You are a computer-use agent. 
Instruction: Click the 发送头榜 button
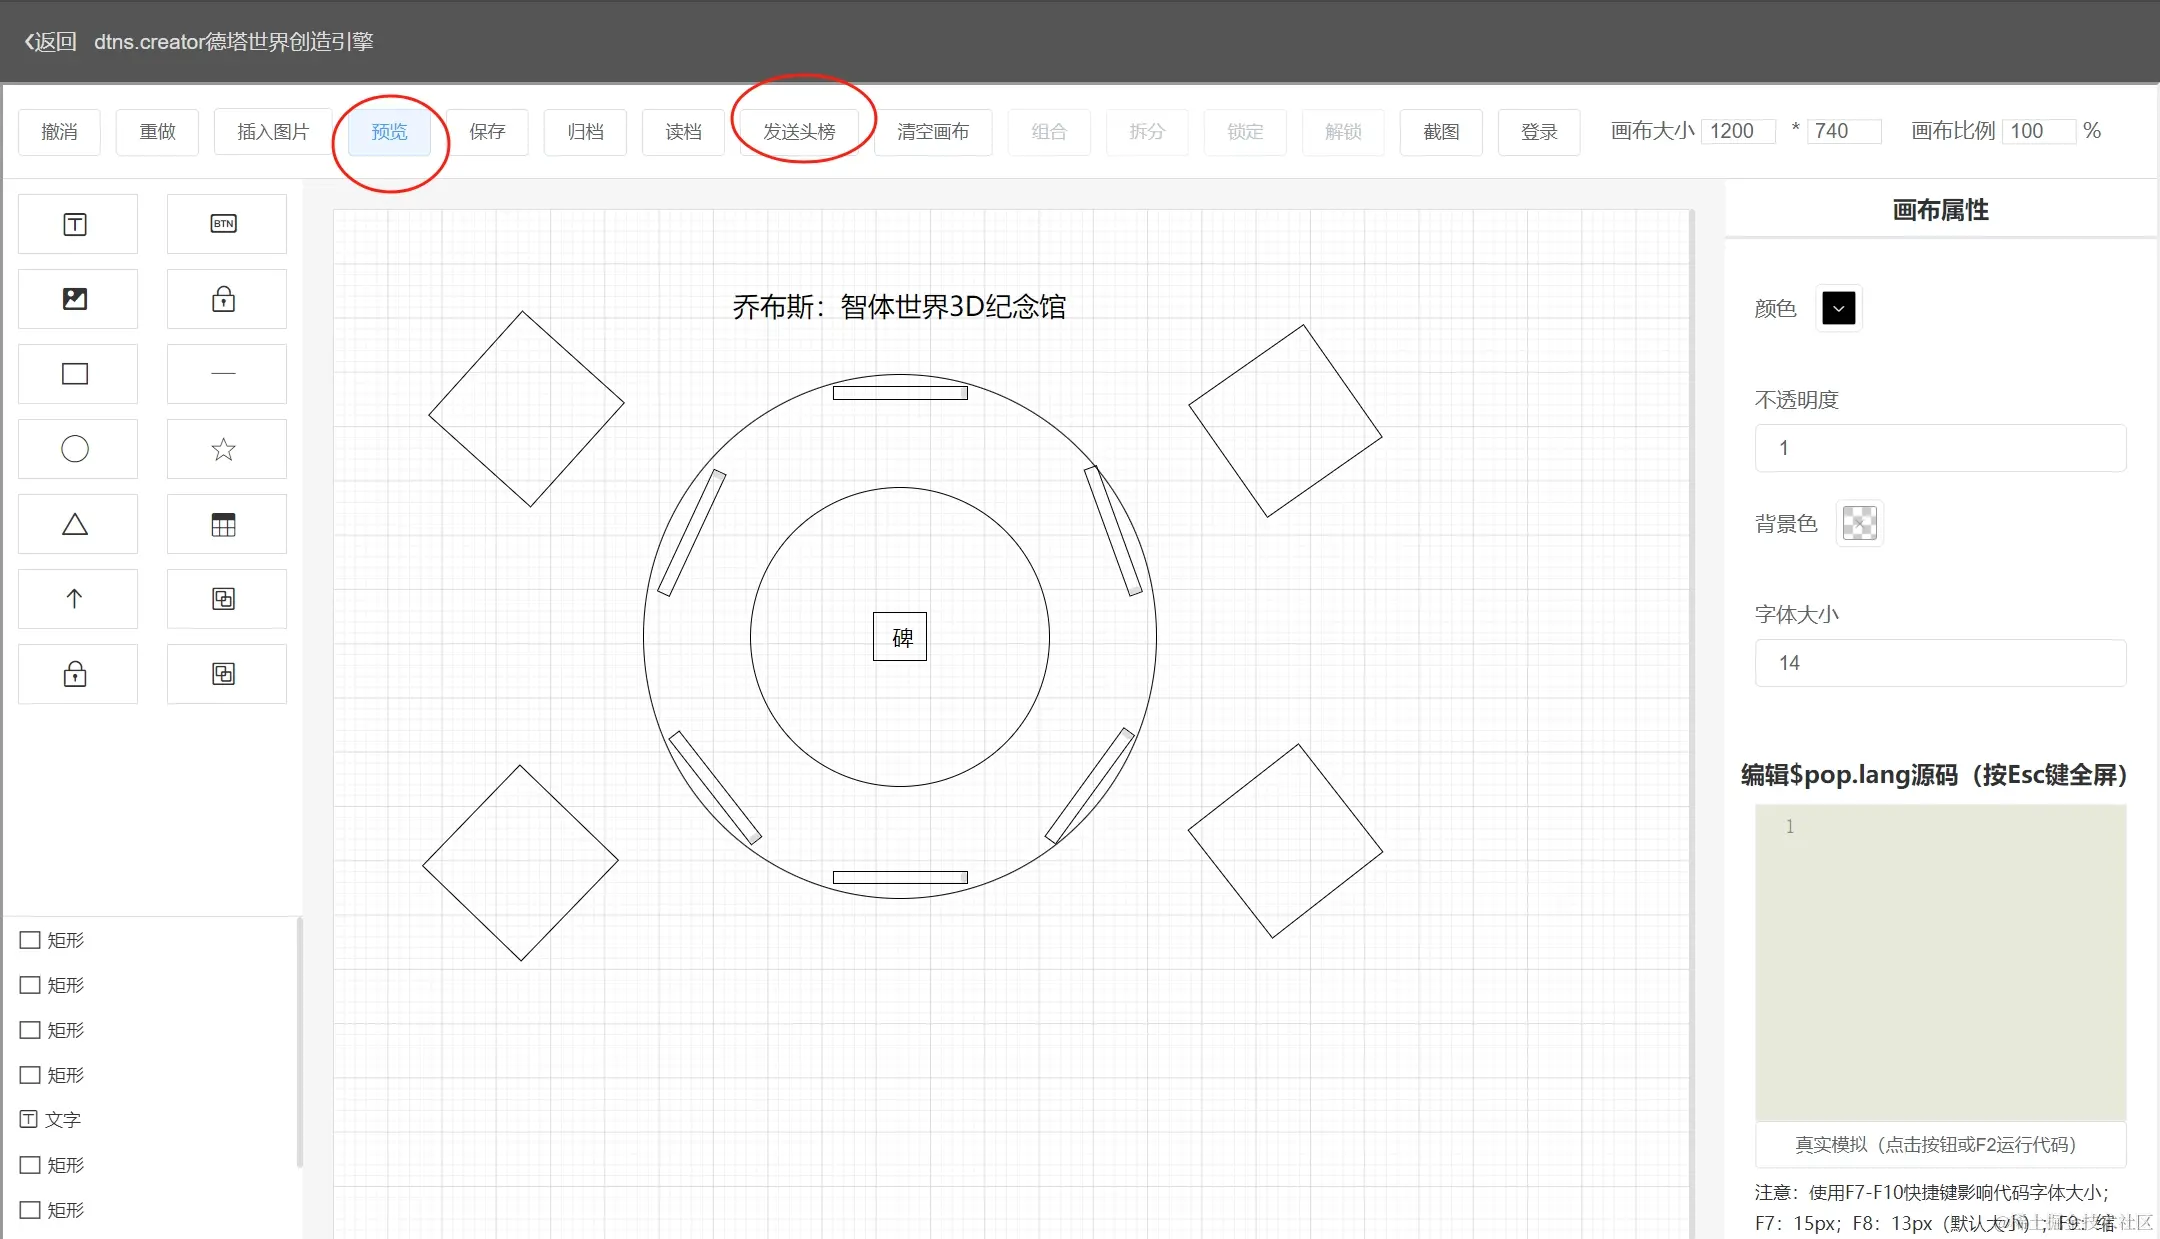tap(799, 132)
